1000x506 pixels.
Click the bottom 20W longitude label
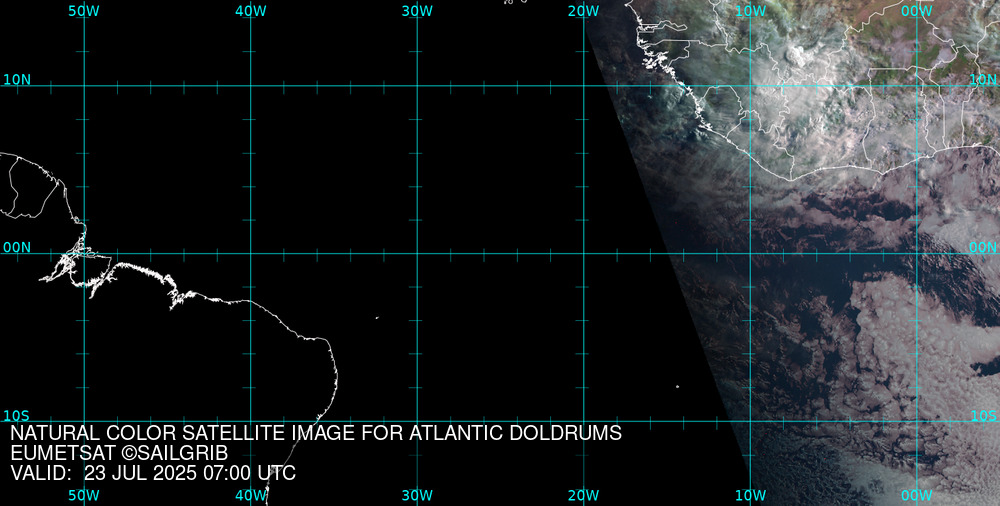[x=584, y=495]
